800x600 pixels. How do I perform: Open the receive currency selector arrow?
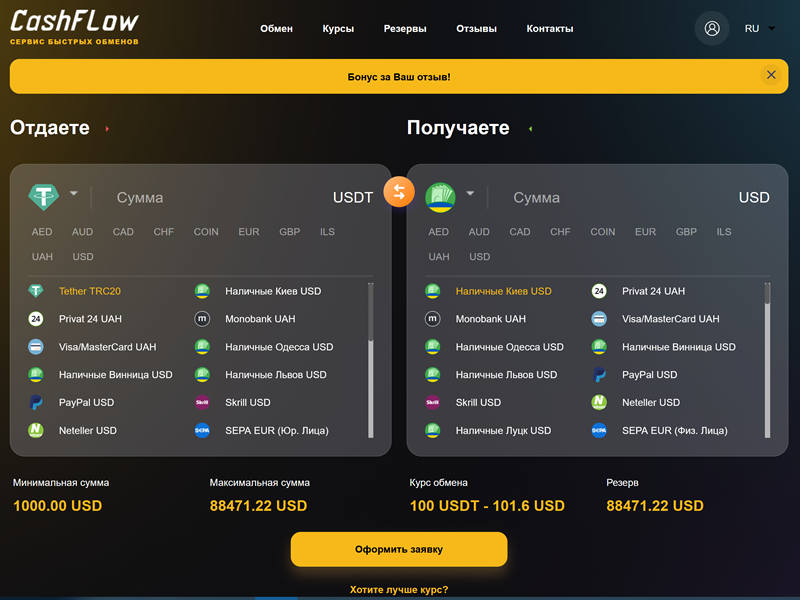click(470, 193)
